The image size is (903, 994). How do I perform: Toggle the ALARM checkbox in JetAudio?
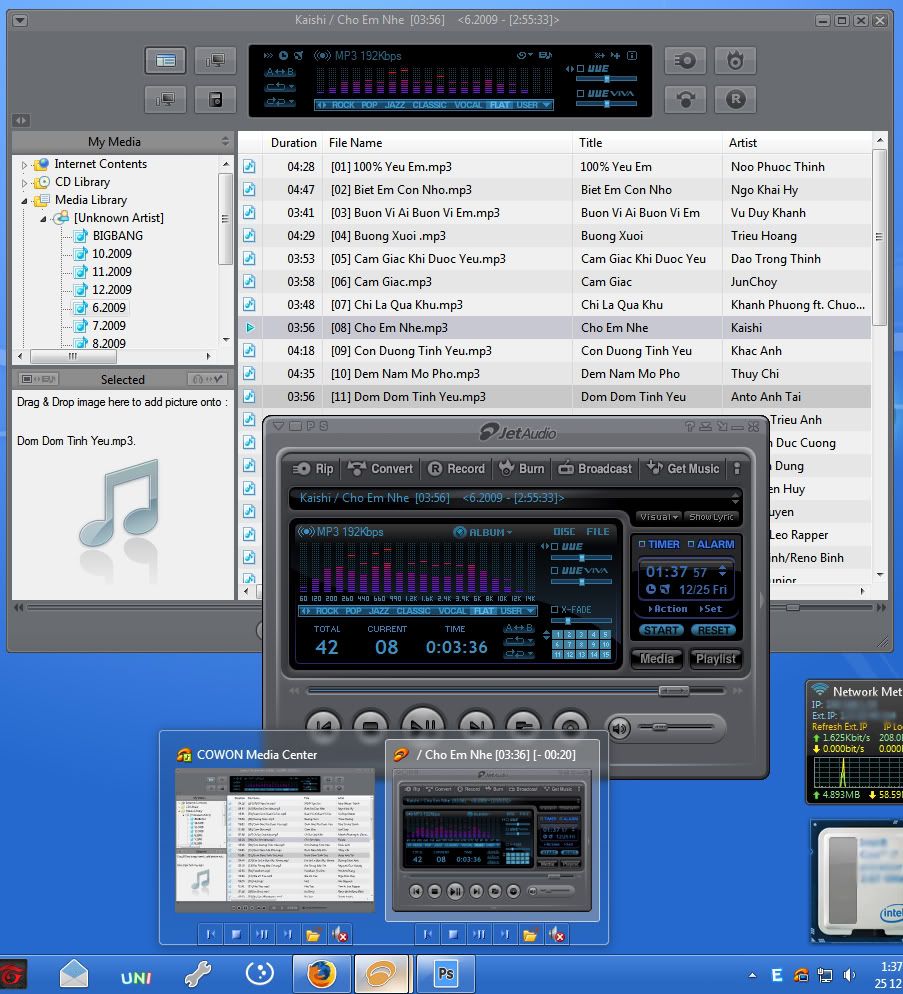pyautogui.click(x=691, y=544)
